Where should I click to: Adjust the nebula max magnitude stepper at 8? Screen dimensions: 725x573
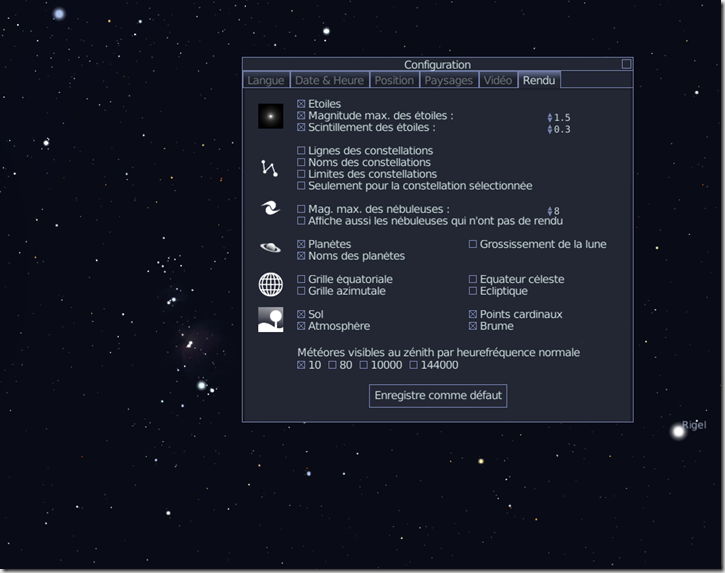(550, 211)
